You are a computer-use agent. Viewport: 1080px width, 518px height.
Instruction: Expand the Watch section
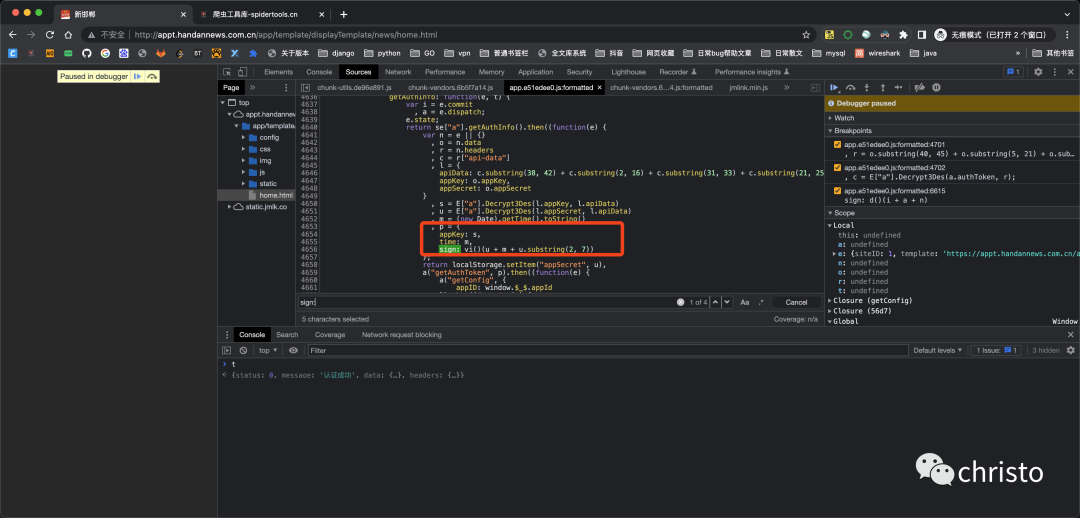pos(845,118)
